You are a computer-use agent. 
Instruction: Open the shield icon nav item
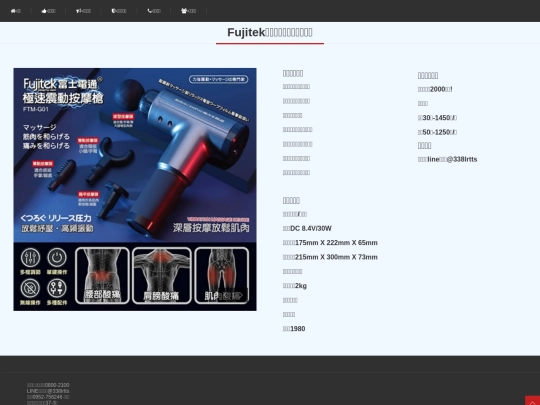[x=119, y=11]
